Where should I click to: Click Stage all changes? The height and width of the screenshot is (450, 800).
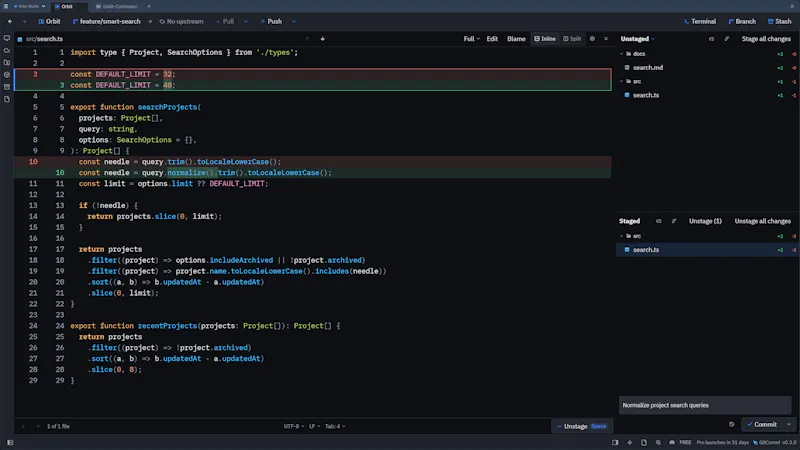pyautogui.click(x=766, y=39)
